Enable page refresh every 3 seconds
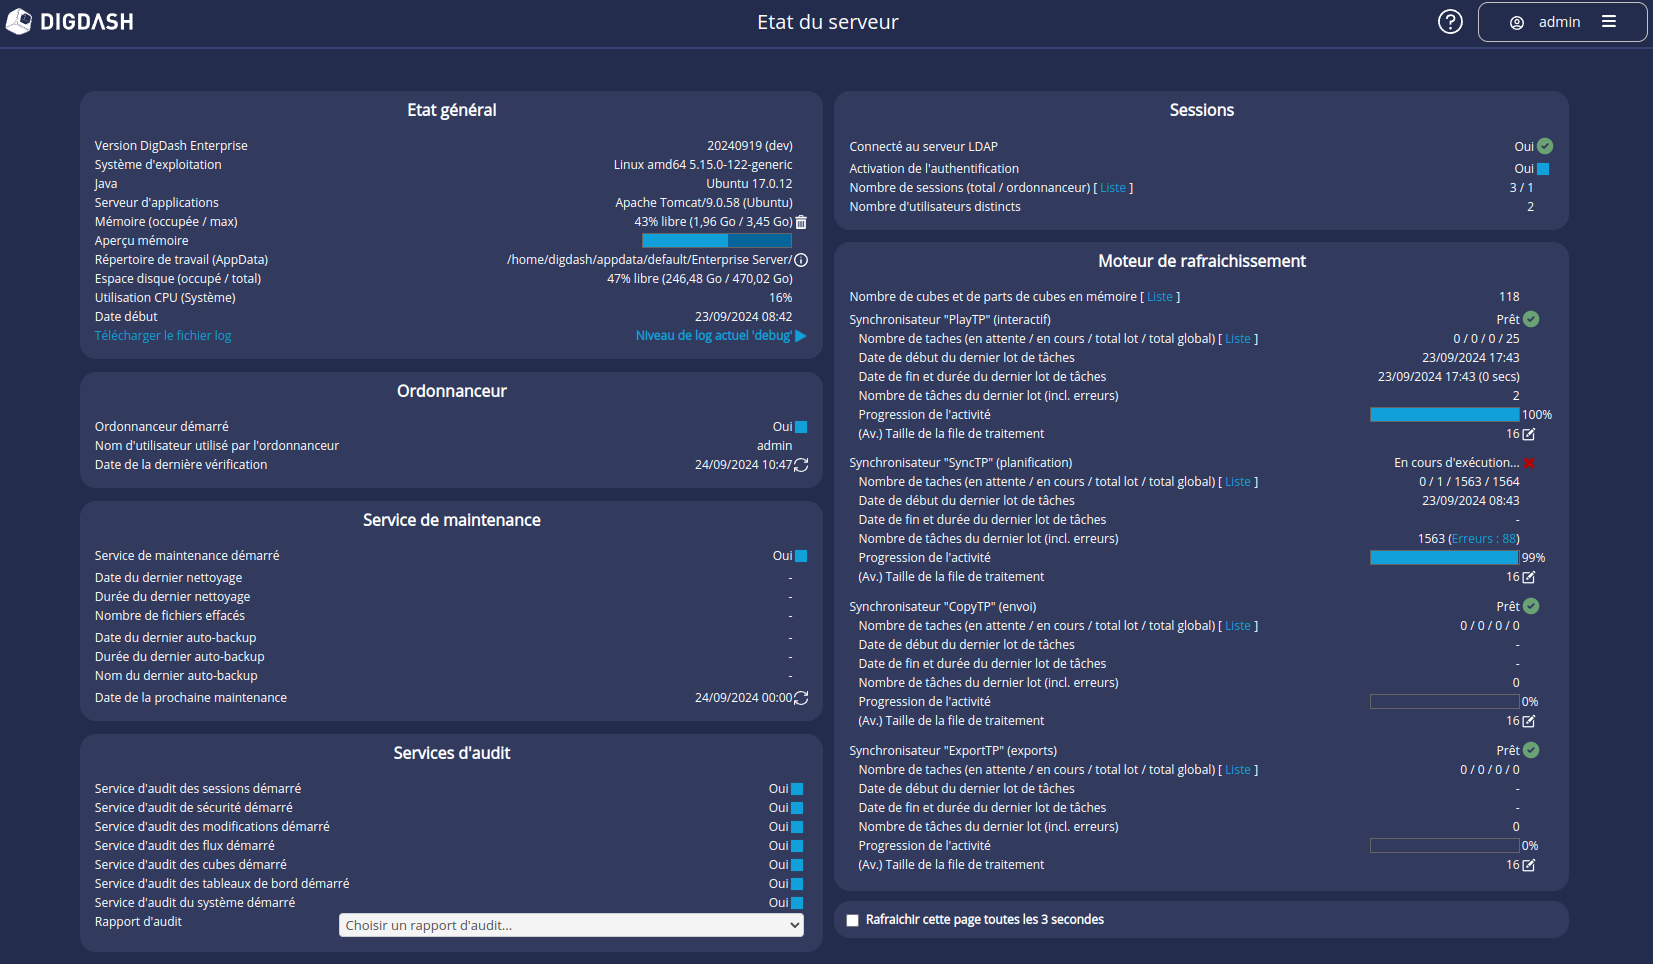Screen dimensions: 1653x964 point(852,919)
